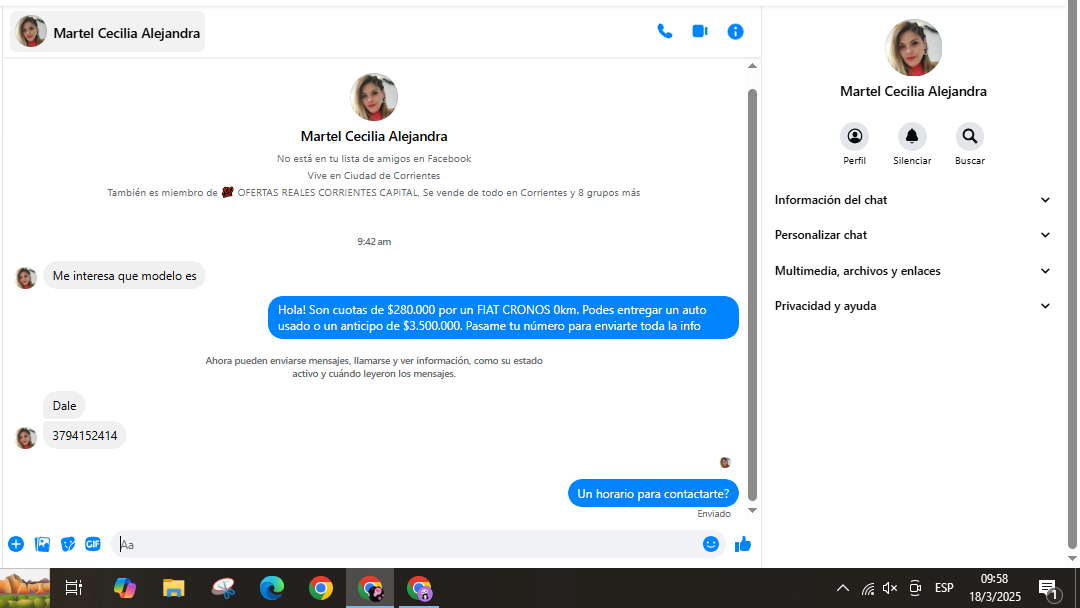This screenshot has width=1080, height=608.
Task: Start a video call with the camera icon
Action: [x=700, y=32]
